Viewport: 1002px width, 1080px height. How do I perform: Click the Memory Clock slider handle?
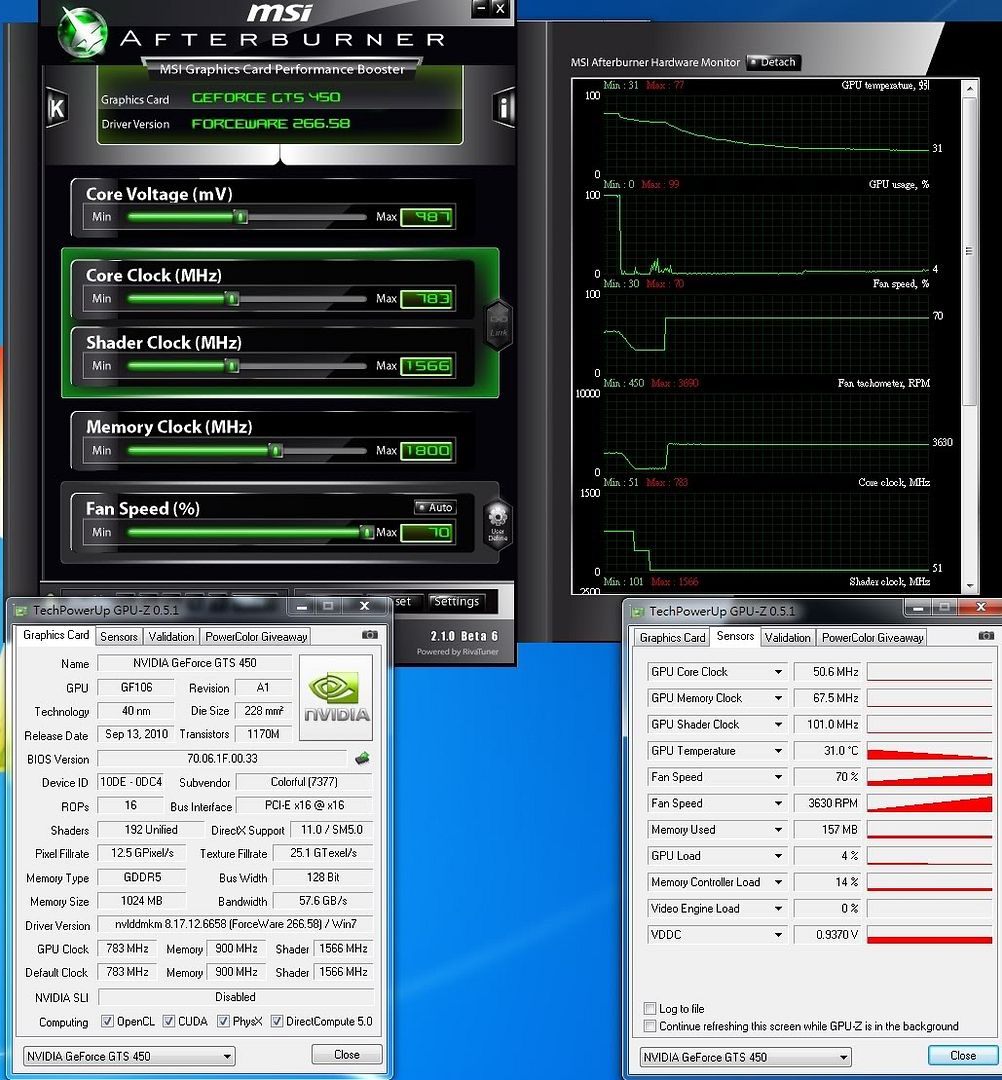click(276, 450)
